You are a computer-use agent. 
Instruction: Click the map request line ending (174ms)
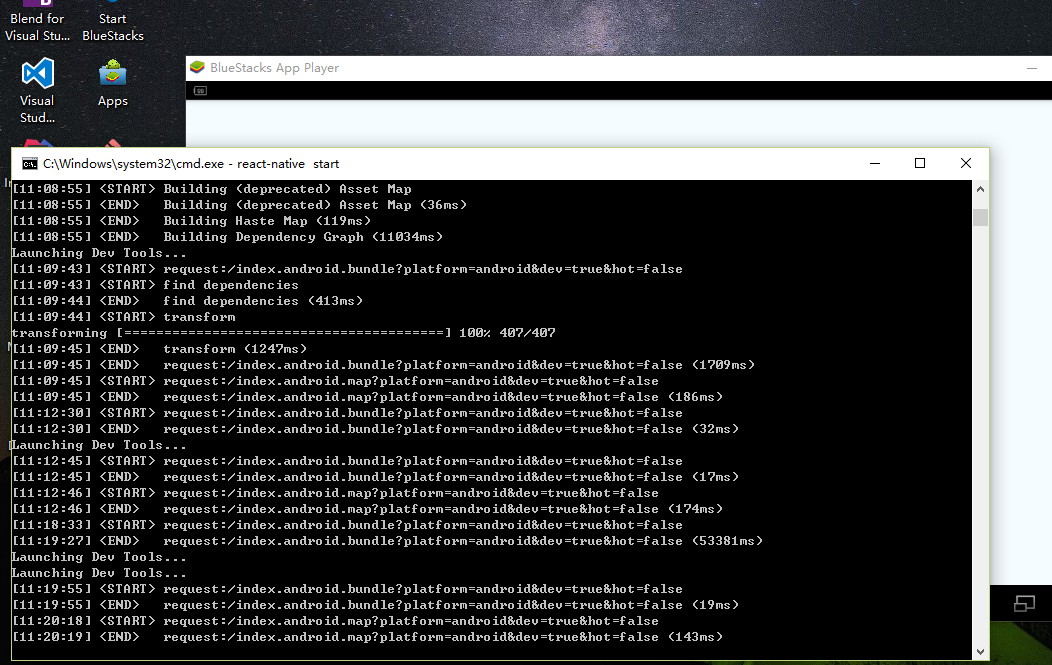click(x=368, y=509)
